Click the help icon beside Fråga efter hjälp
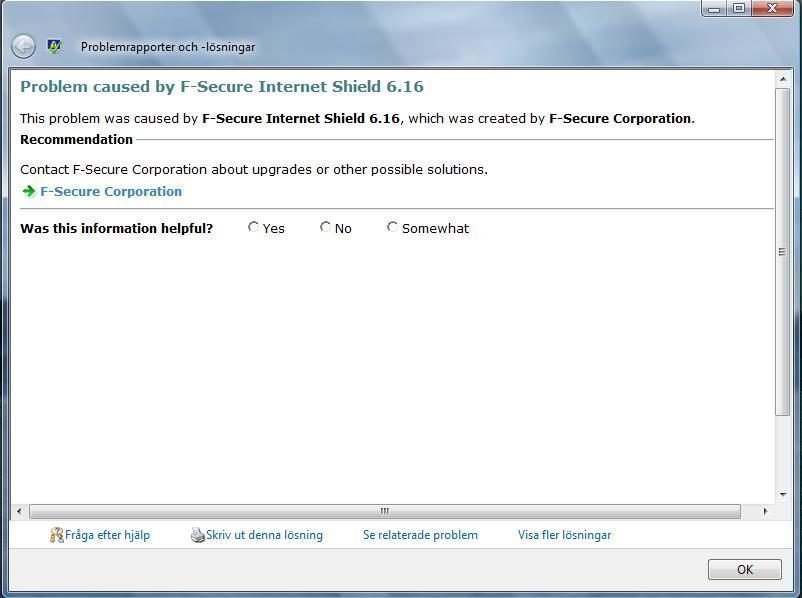The image size is (802, 598). [56, 535]
